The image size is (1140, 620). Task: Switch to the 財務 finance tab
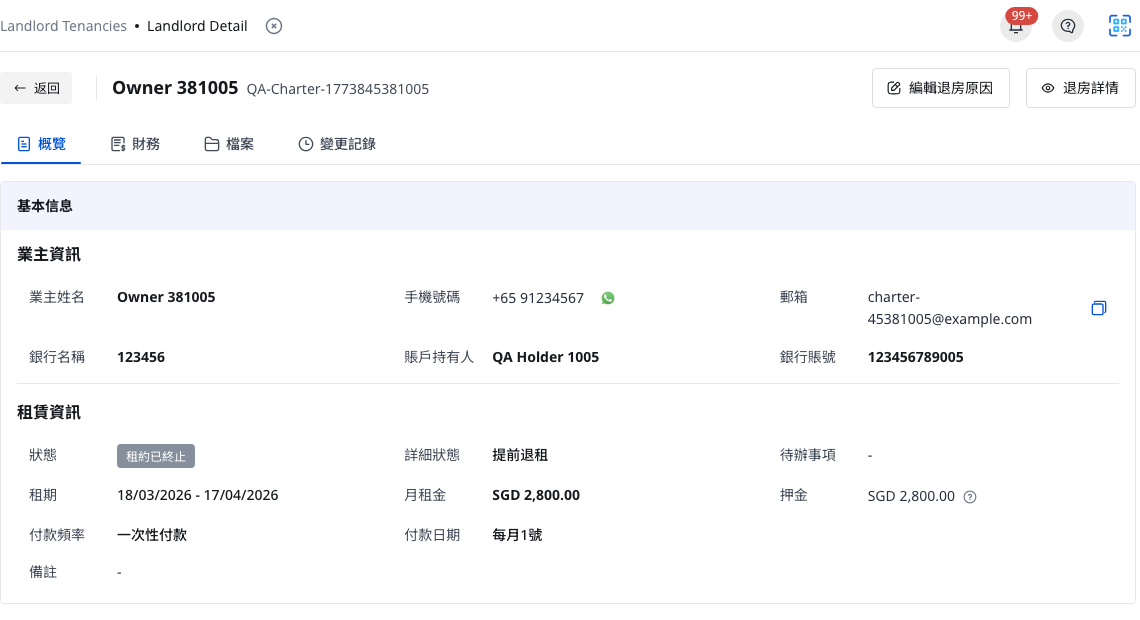135,144
